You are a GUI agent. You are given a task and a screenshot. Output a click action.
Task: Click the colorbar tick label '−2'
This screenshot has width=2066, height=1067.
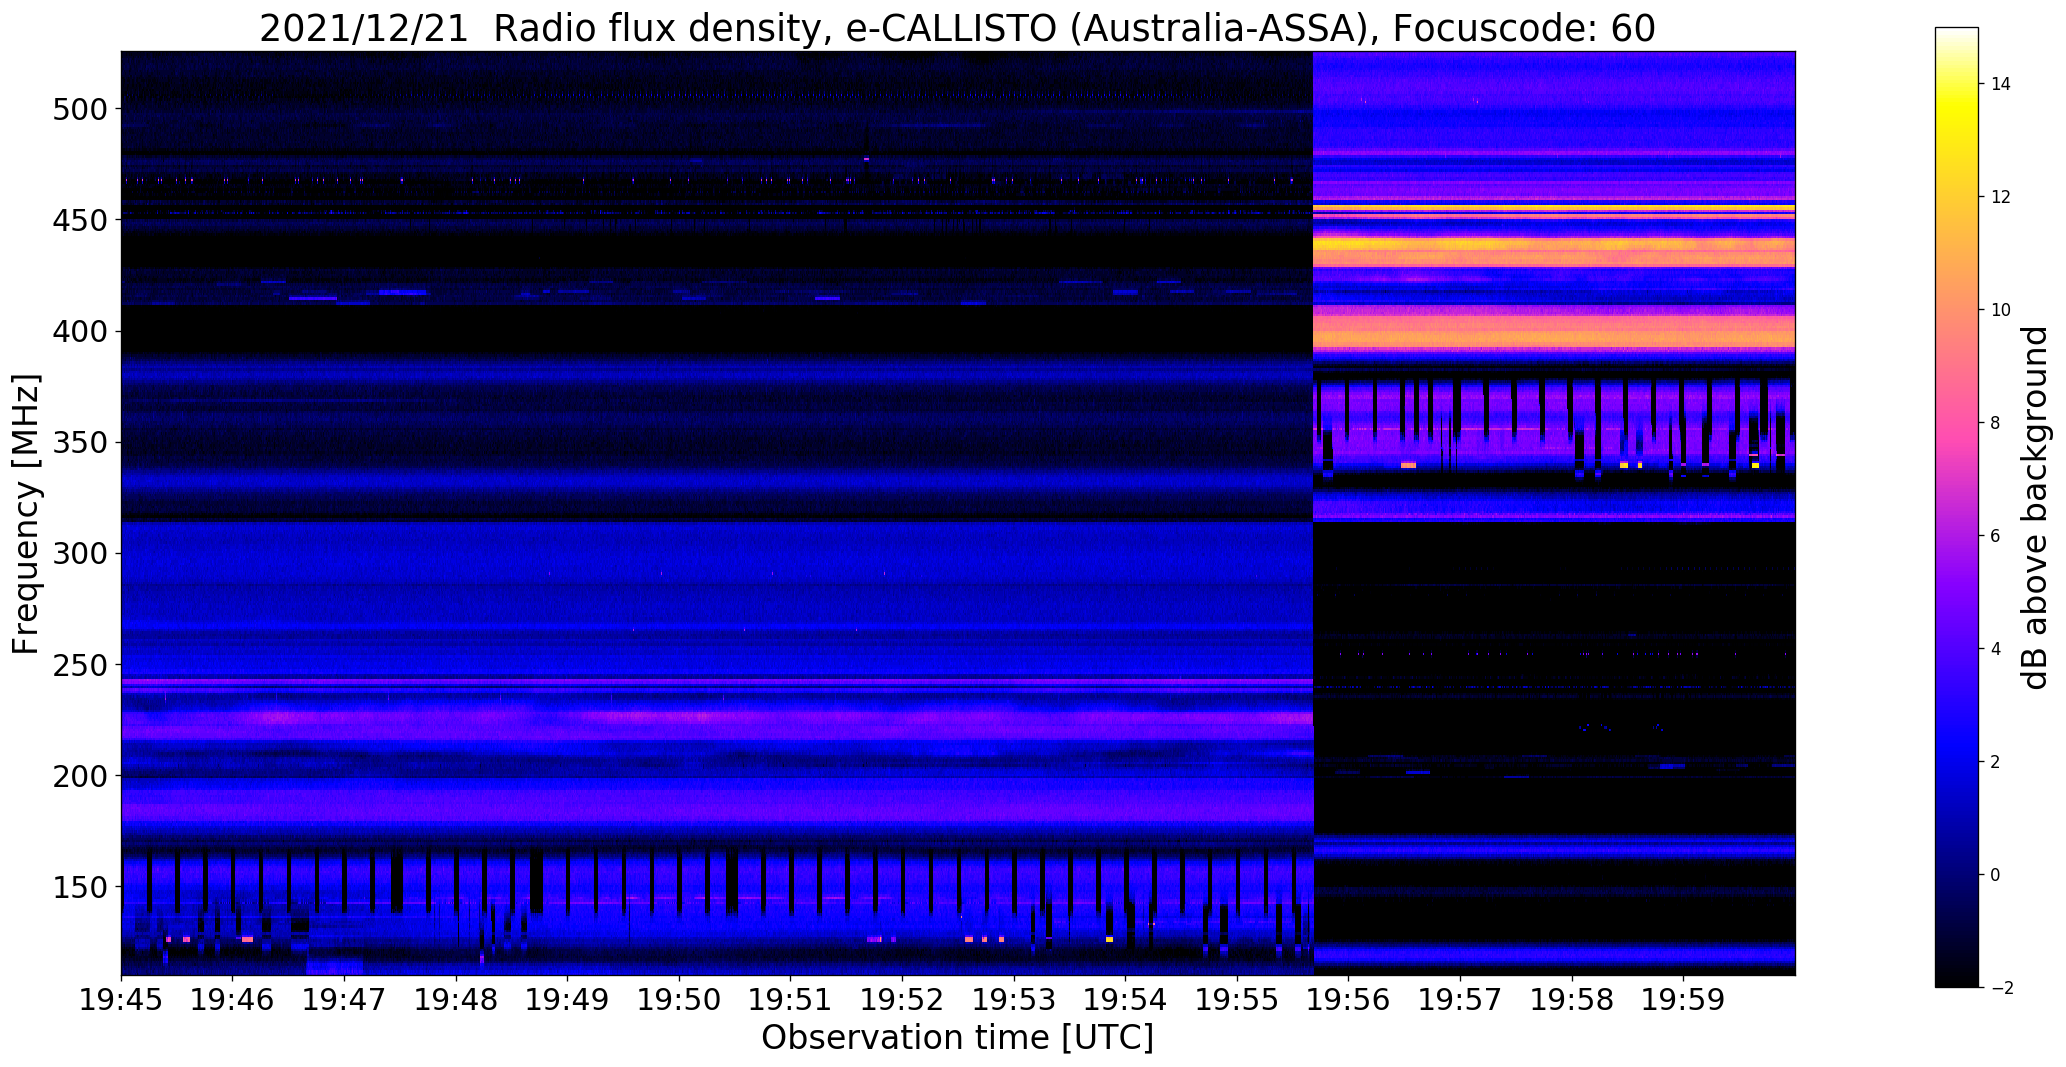pyautogui.click(x=2002, y=988)
